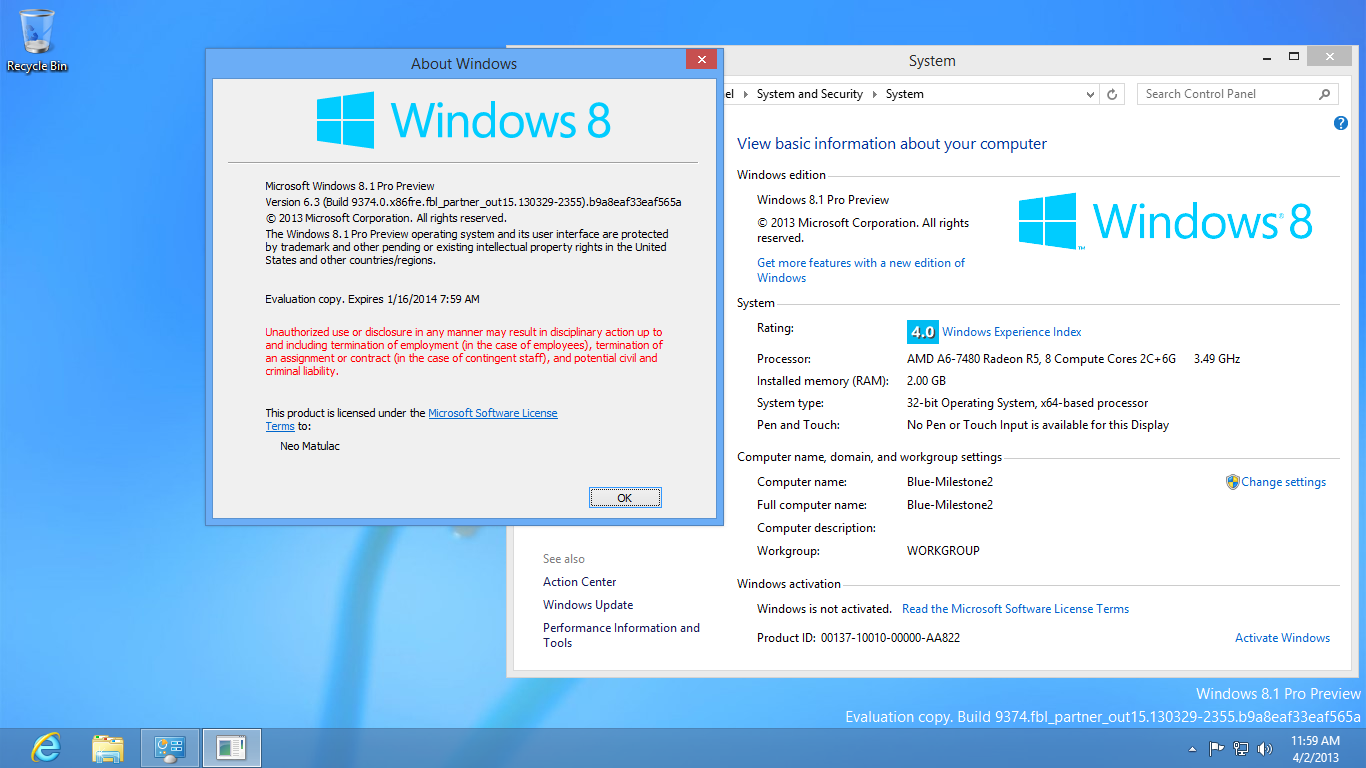1366x768 pixels.
Task: Click OK in the About Windows dialog
Action: [625, 498]
